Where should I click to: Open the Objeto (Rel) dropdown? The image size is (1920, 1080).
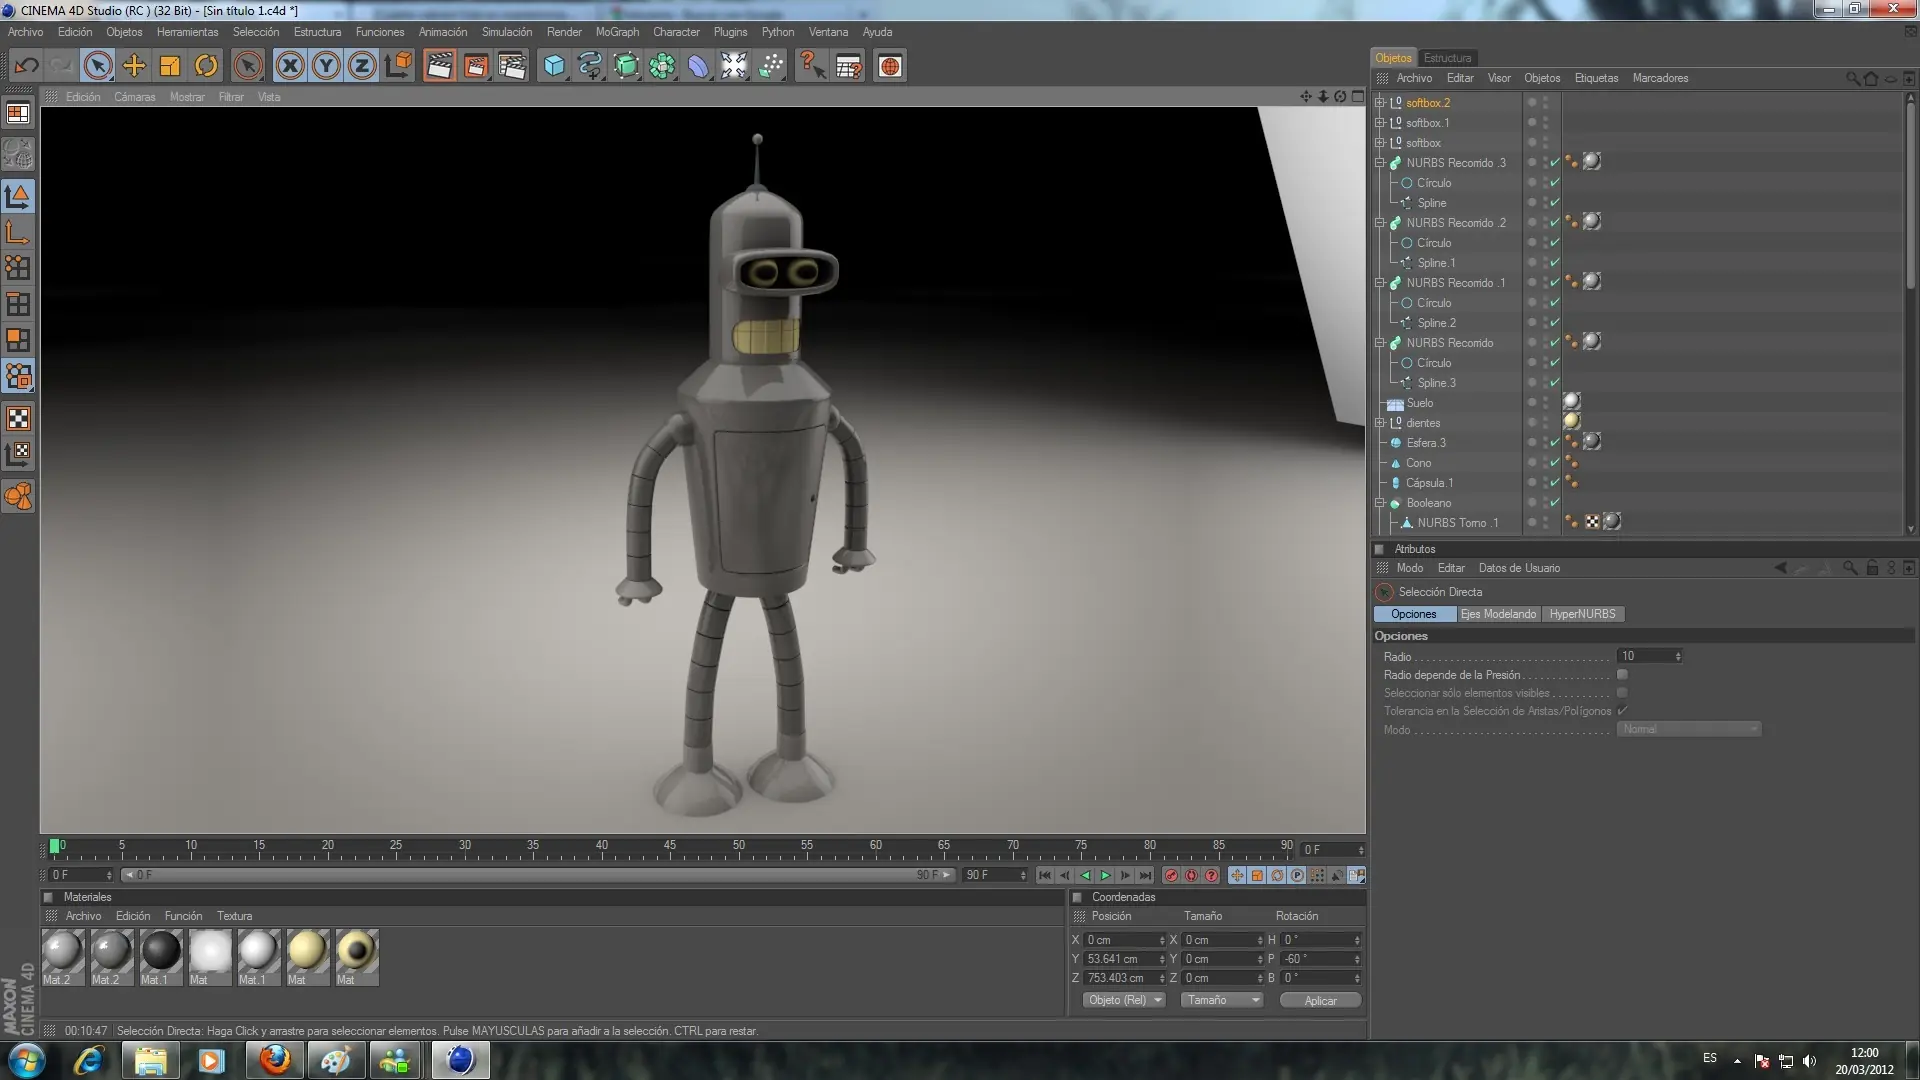pyautogui.click(x=1124, y=1000)
